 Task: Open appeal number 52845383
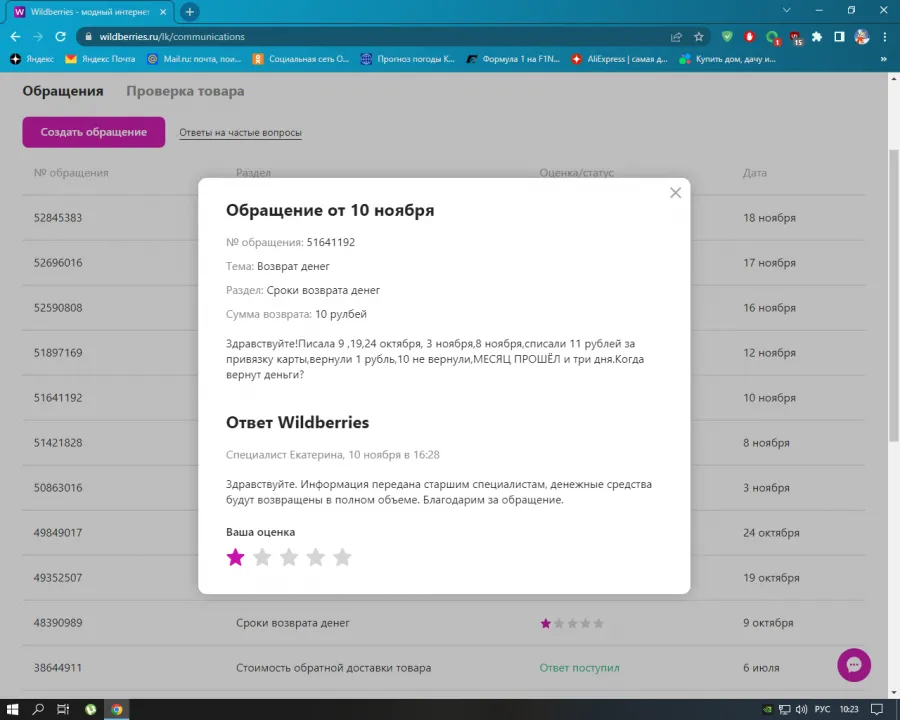58,218
